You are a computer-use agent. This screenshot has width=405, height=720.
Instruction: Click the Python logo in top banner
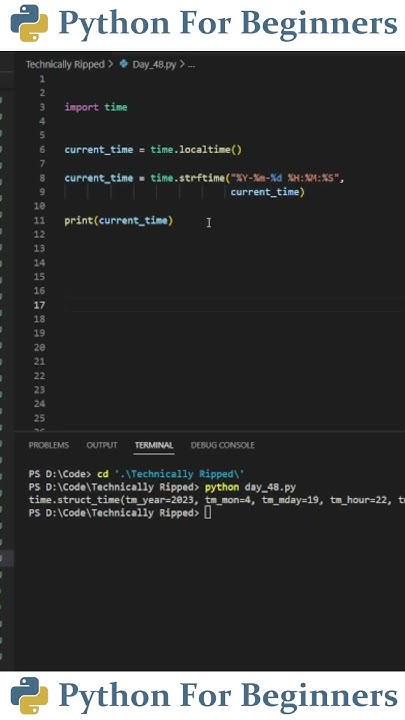[x=29, y=23]
